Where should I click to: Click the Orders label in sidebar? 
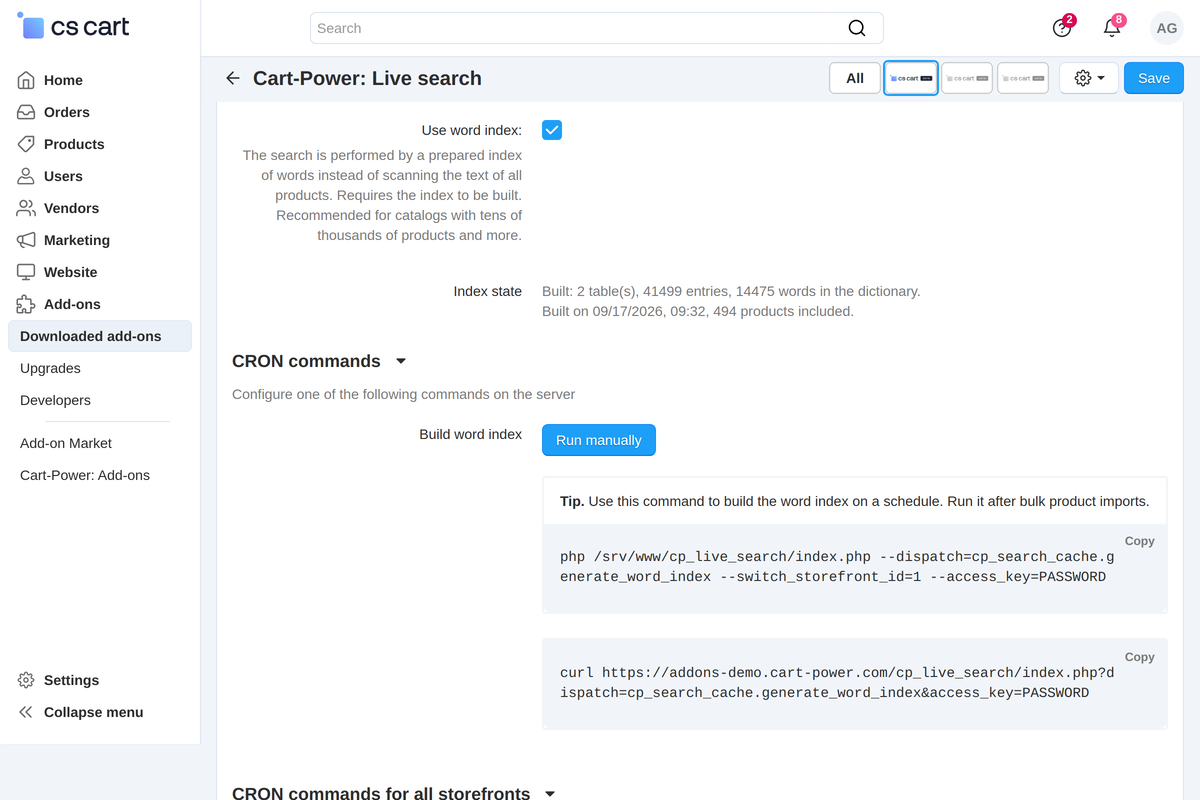(x=67, y=112)
